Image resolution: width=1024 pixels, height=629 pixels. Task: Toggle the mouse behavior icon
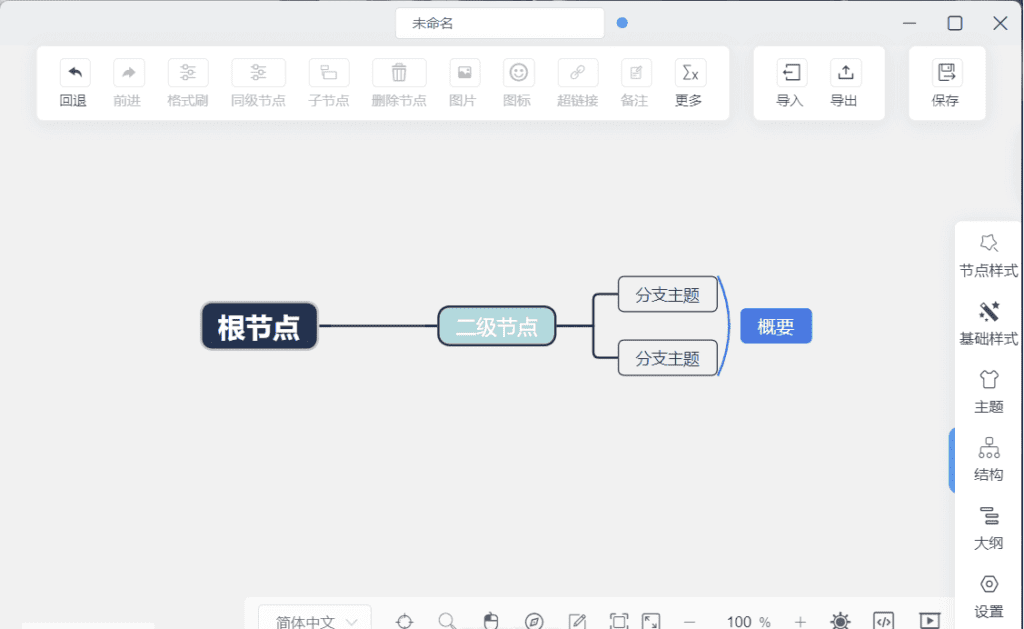(491, 621)
